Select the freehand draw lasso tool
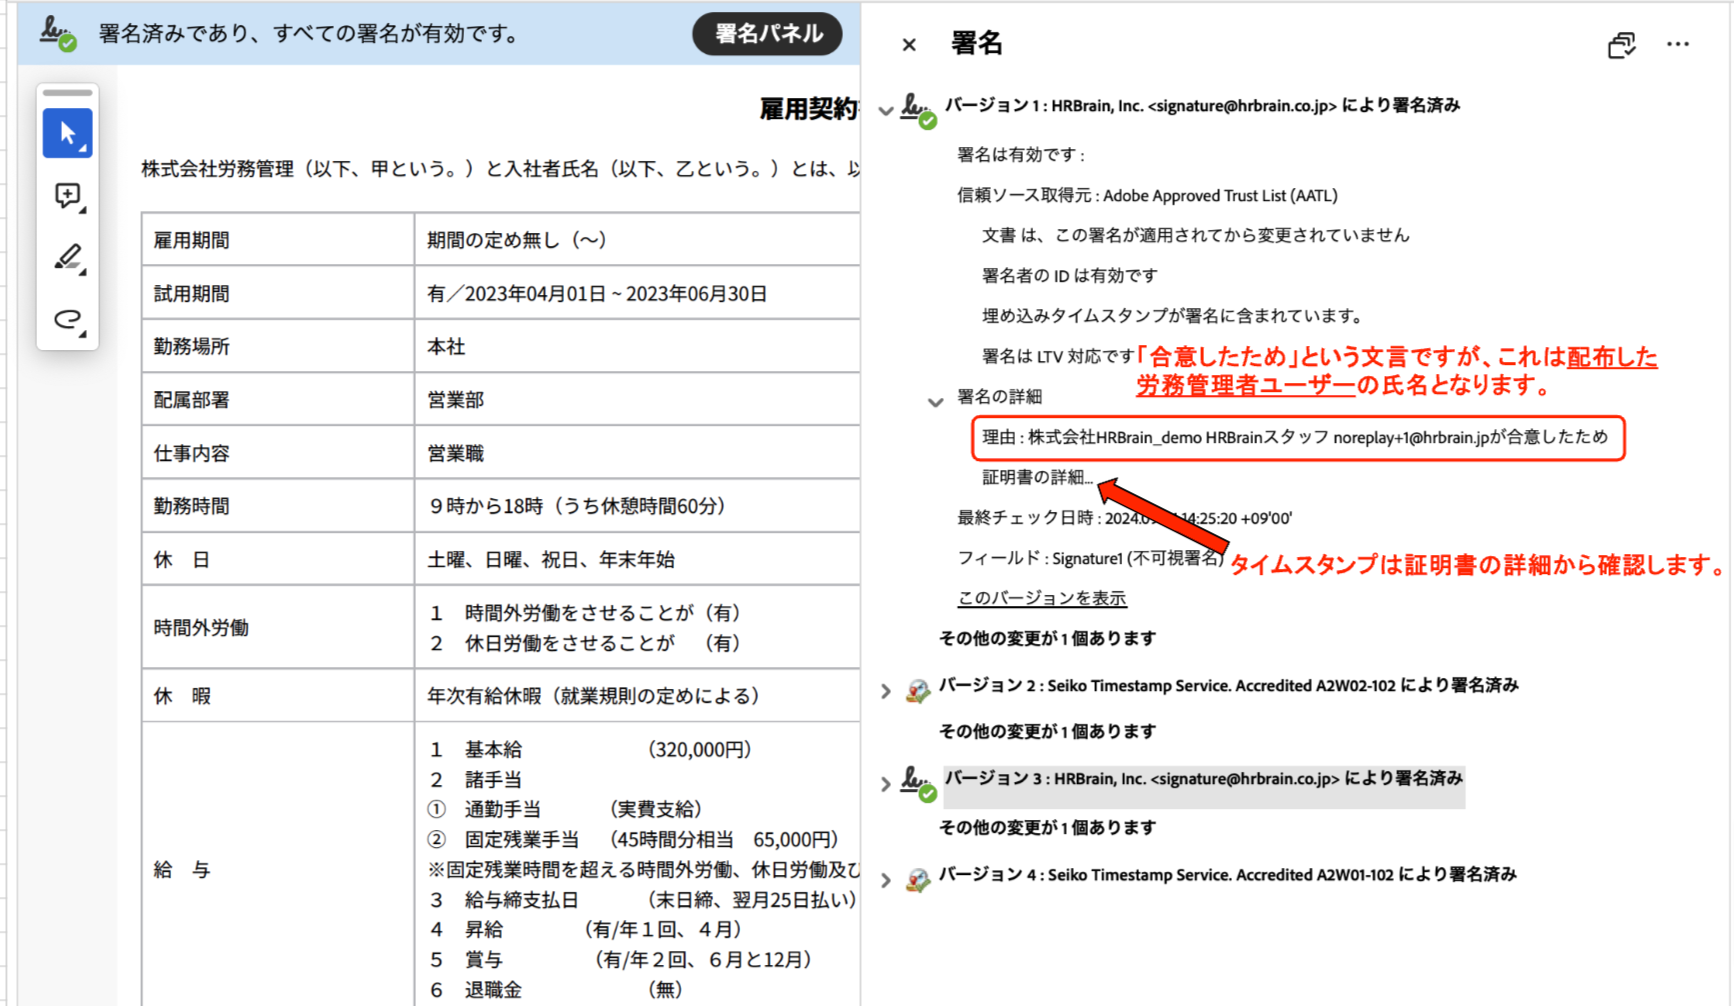Viewport: 1734px width, 1006px height. click(x=68, y=320)
